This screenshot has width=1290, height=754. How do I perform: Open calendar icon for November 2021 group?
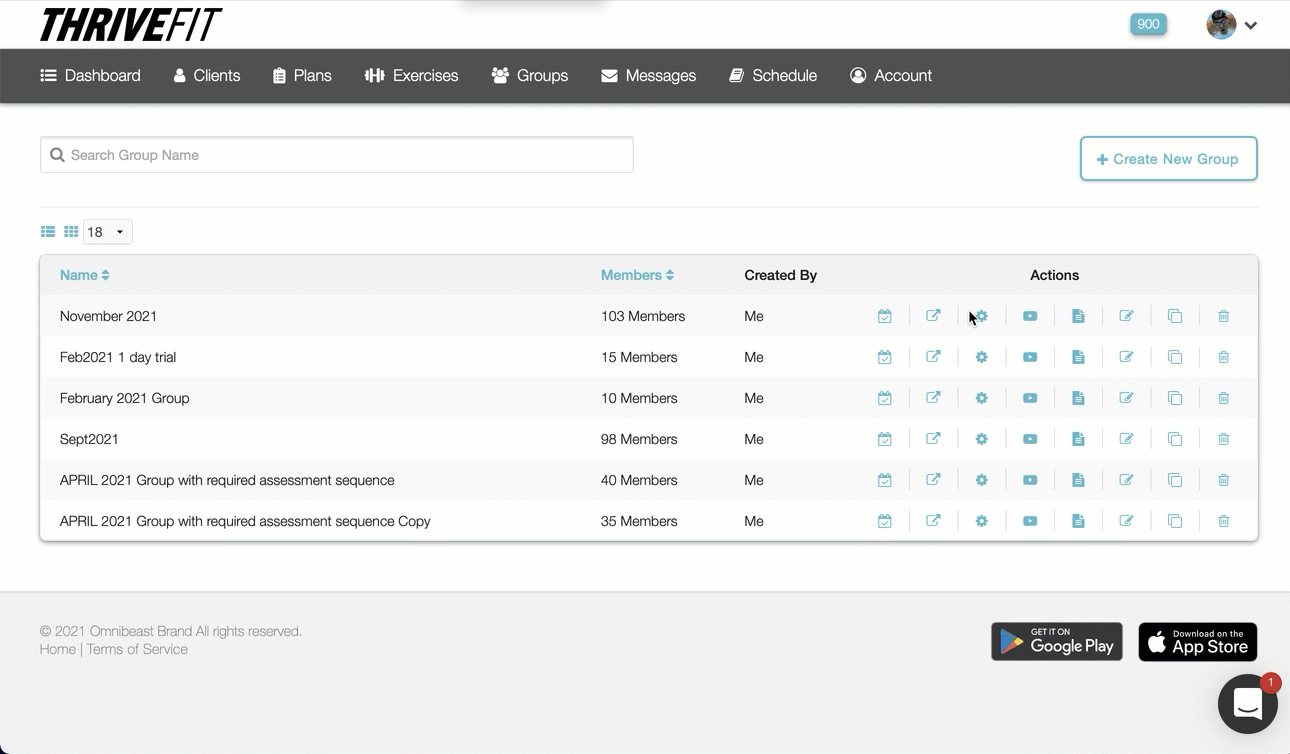(885, 316)
